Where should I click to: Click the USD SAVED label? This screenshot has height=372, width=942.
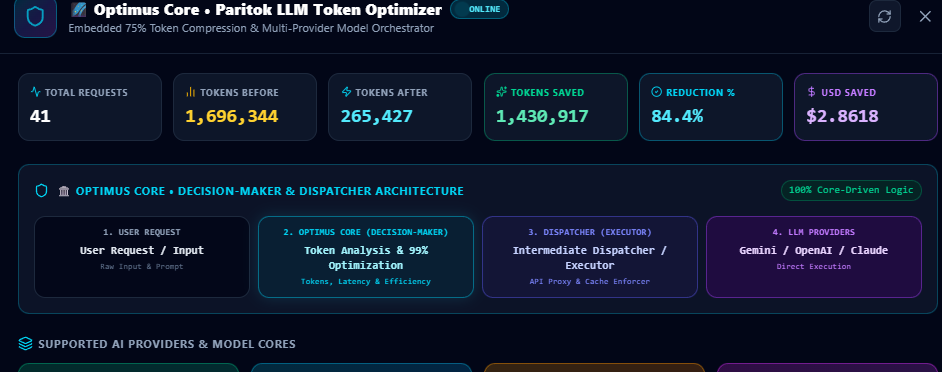tap(848, 93)
